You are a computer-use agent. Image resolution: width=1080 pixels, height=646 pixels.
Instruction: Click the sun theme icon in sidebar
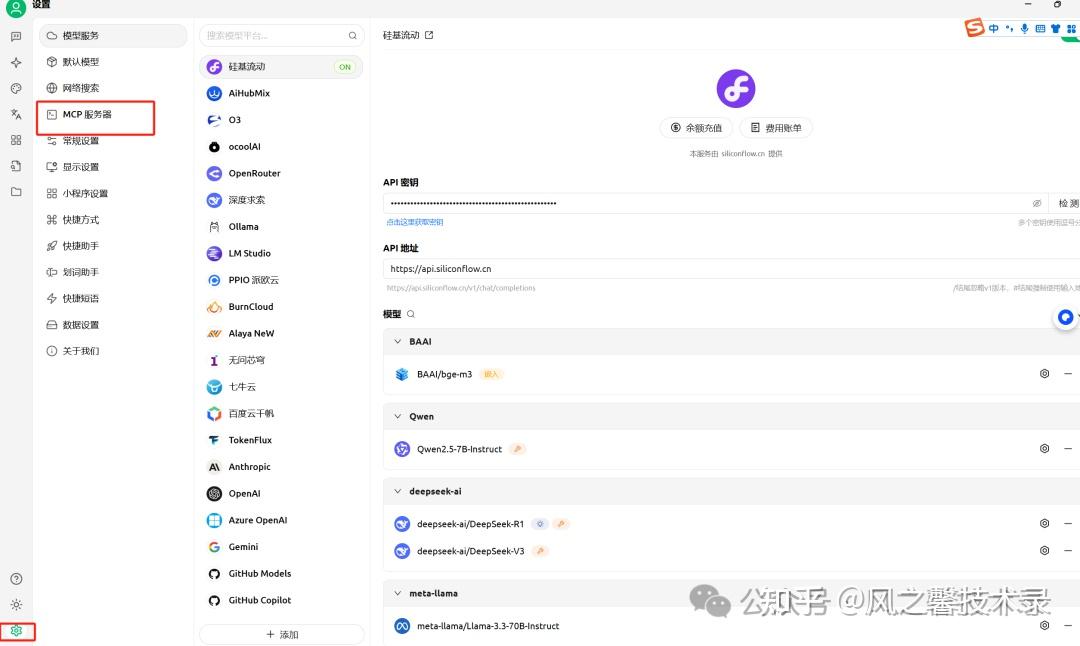(17, 605)
